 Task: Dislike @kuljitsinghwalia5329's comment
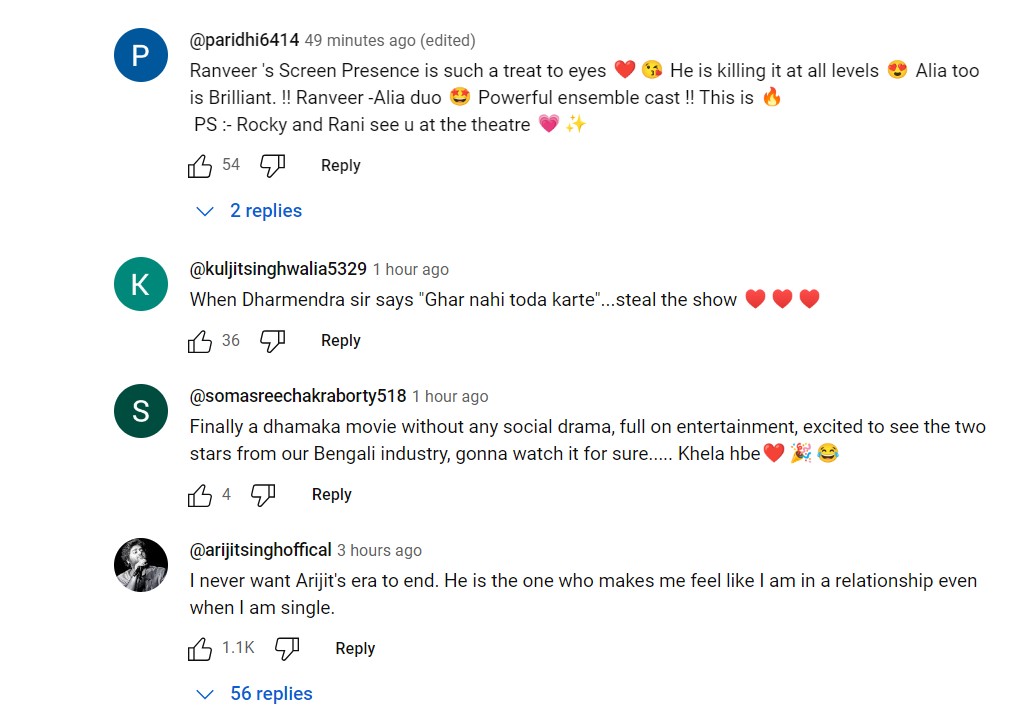tap(272, 341)
